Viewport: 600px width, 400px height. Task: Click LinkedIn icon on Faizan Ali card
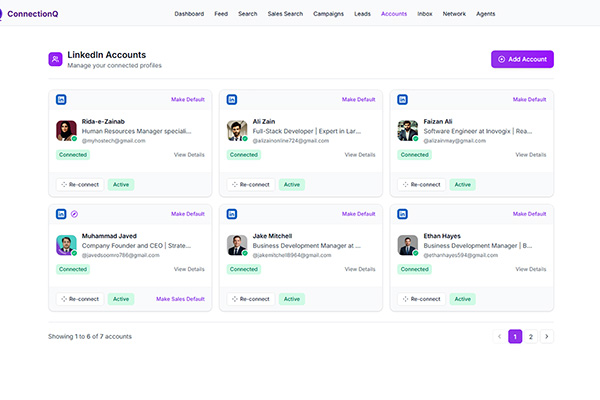tap(403, 100)
